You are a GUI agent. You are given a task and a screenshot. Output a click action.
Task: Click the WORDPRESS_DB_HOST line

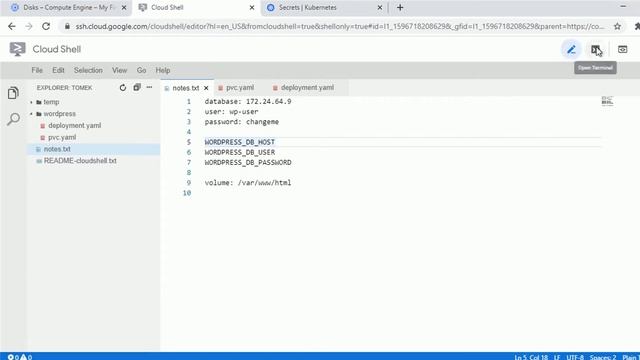point(240,142)
